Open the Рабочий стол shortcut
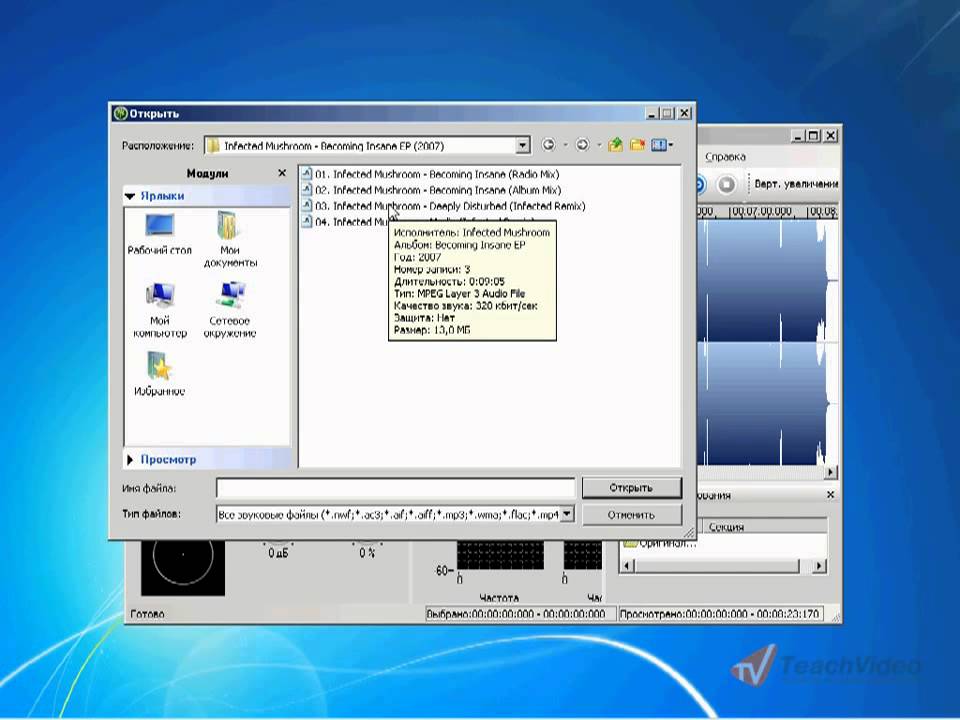 159,234
